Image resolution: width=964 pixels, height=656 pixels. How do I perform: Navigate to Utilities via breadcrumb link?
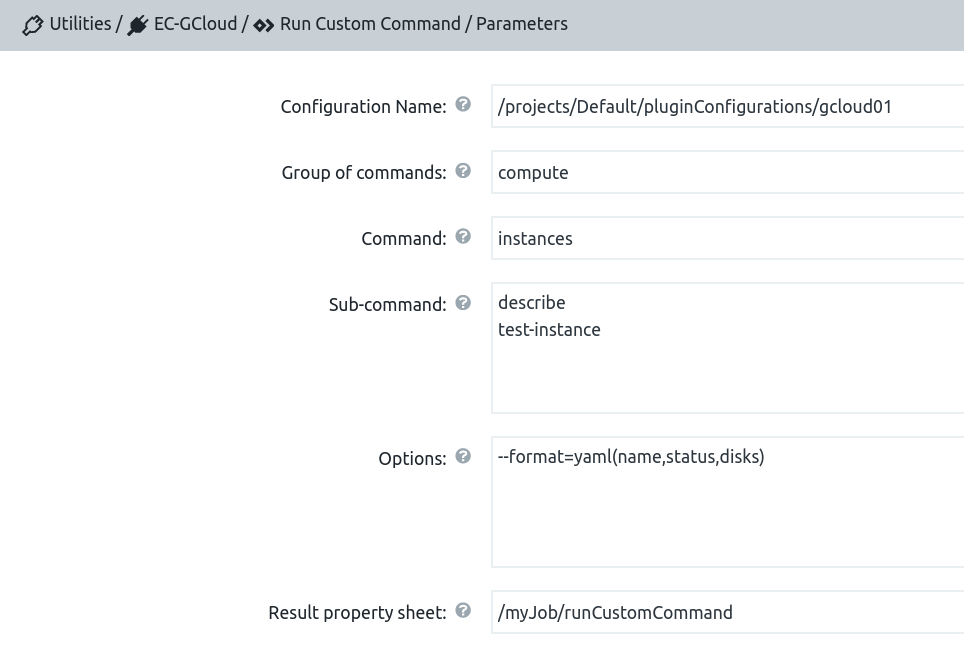click(x=80, y=23)
